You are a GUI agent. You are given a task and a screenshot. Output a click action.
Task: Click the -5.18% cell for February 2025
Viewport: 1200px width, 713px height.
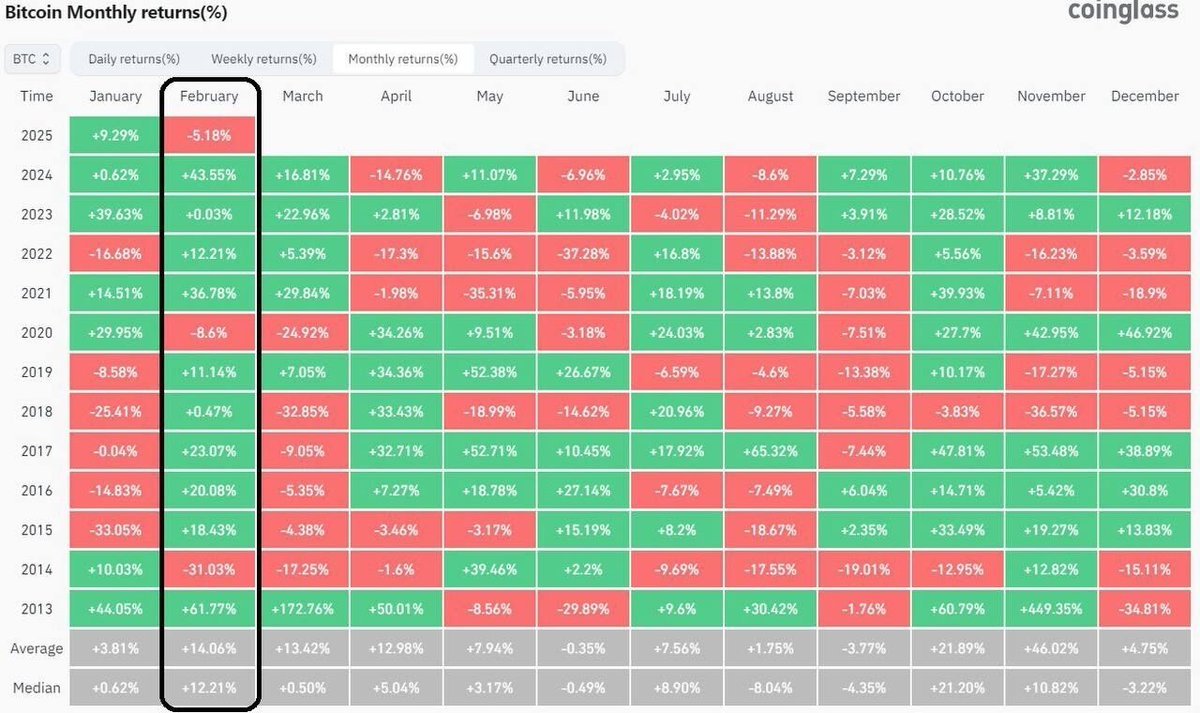pyautogui.click(x=209, y=134)
